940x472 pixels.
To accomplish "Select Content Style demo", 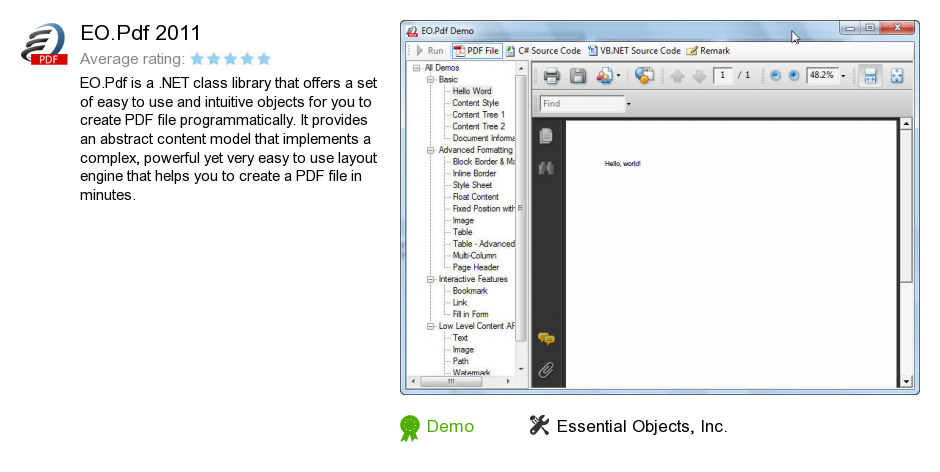I will tap(475, 103).
